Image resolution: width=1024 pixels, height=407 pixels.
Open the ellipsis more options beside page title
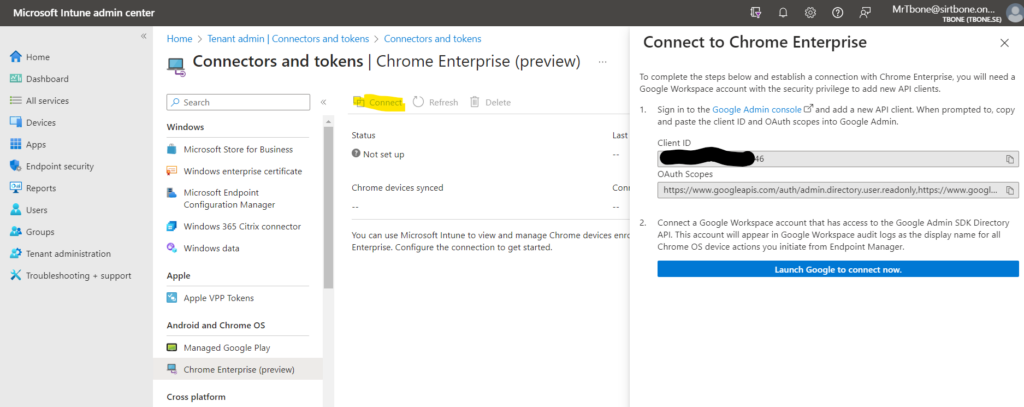point(602,62)
